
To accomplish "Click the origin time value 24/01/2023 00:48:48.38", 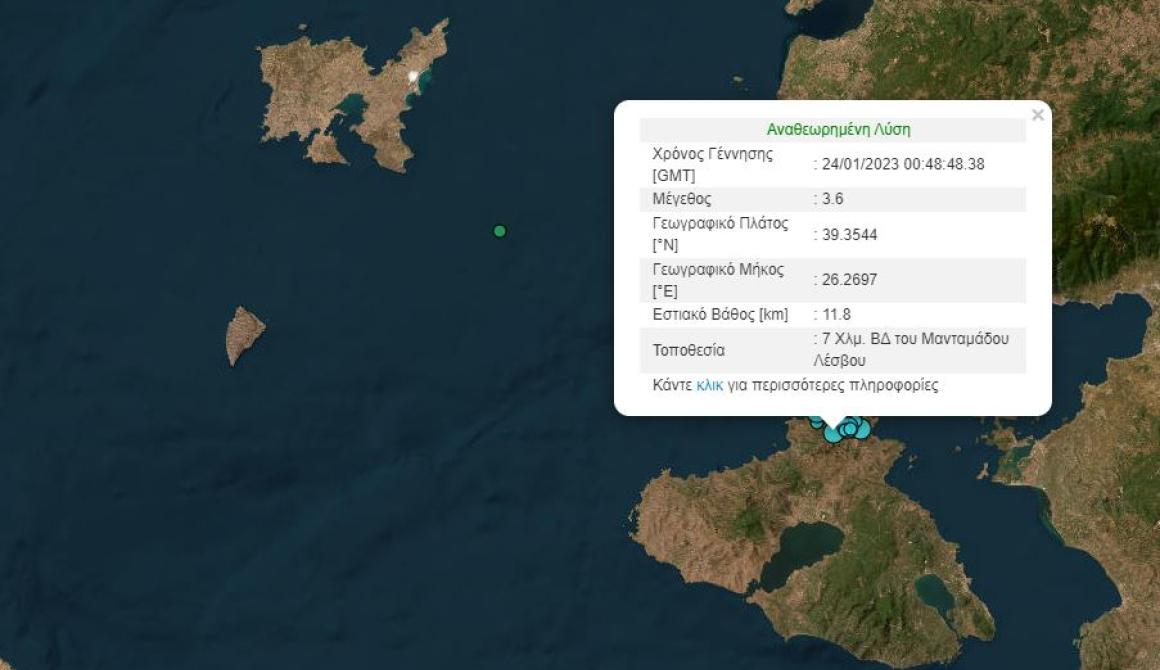I will (902, 164).
